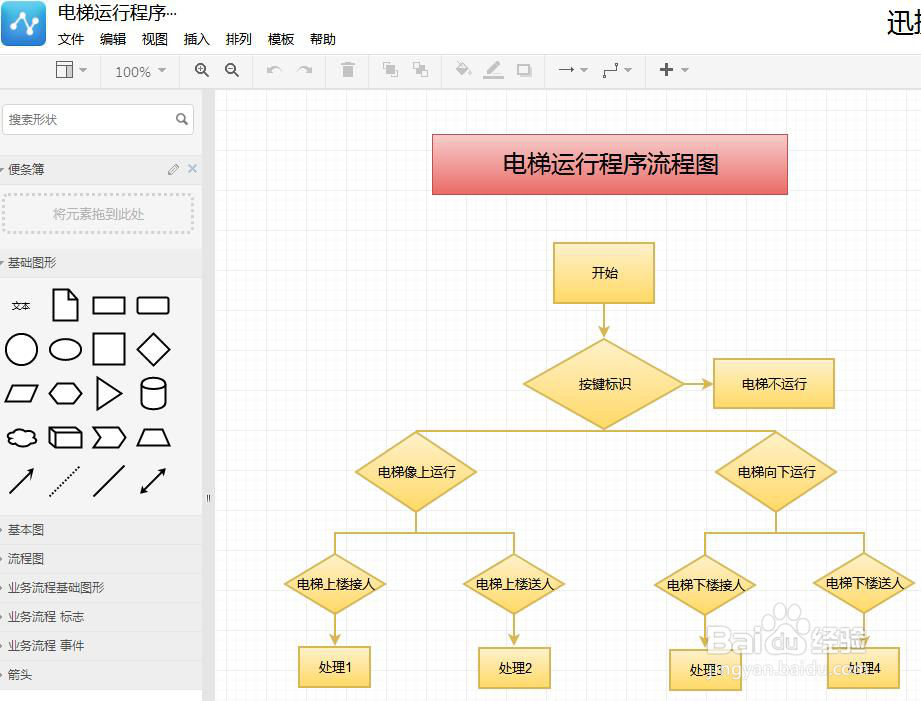Select the Zoom In magnifier tool
Image resolution: width=921 pixels, height=701 pixels.
(x=201, y=70)
